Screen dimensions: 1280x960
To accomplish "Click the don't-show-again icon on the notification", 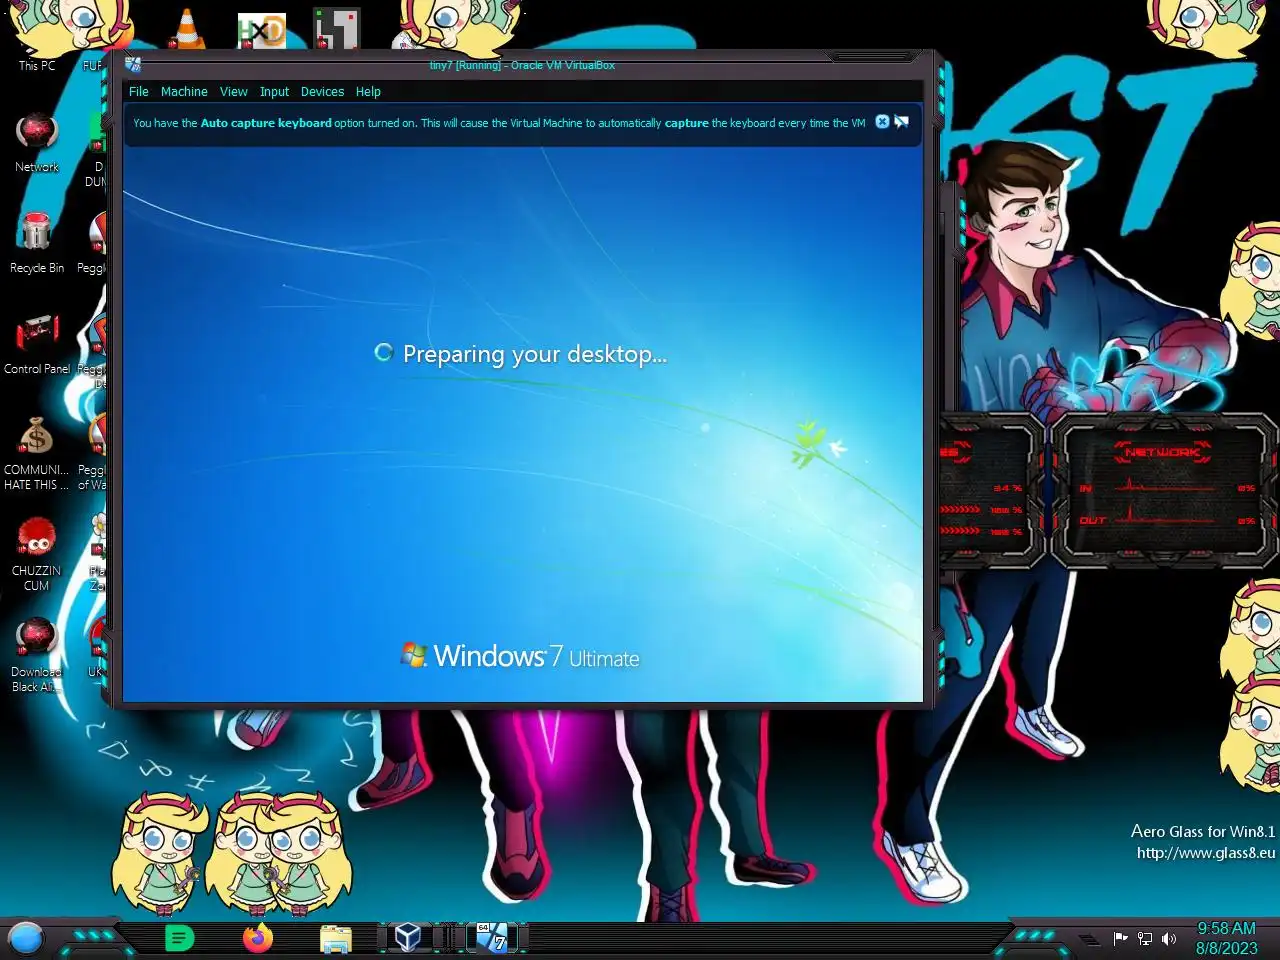I will point(902,122).
